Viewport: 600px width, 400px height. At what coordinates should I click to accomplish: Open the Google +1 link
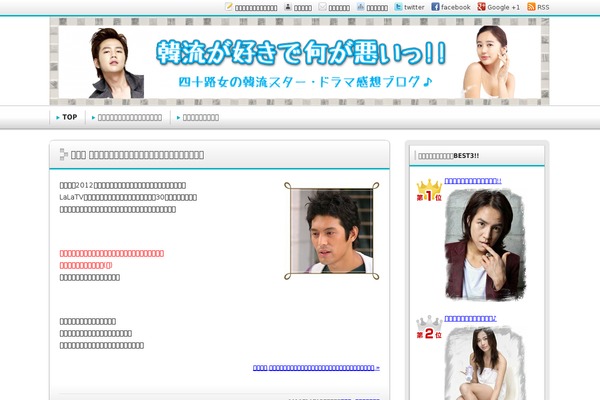(x=504, y=7)
